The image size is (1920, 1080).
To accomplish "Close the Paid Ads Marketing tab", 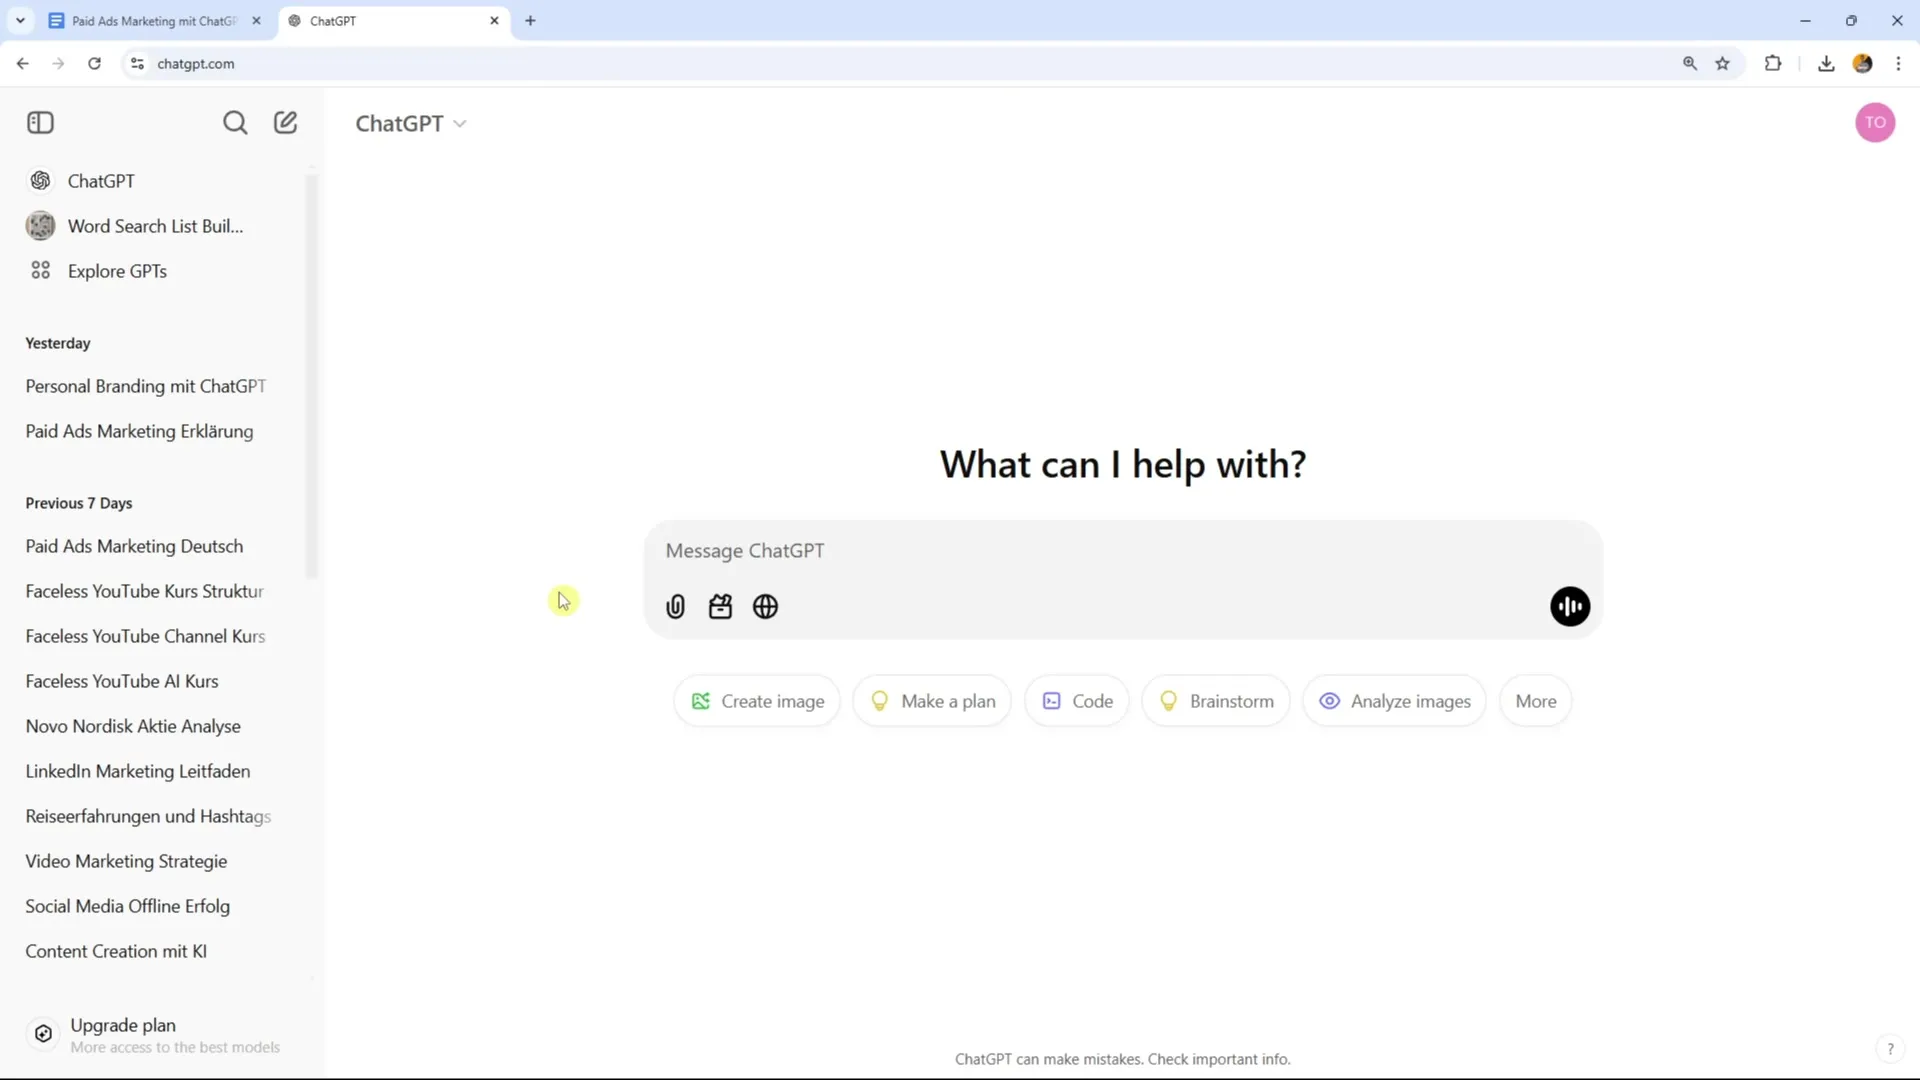I will point(256,21).
